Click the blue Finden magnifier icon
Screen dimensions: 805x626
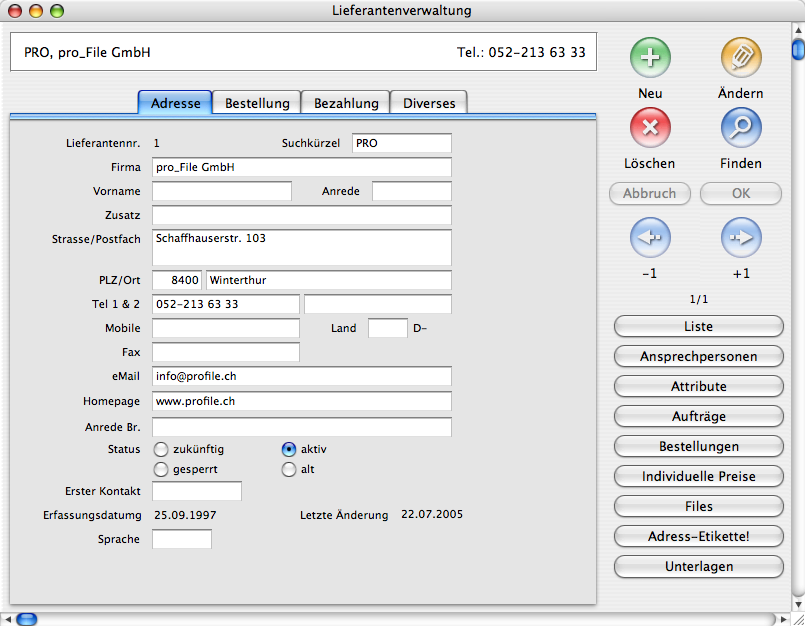(x=741, y=128)
